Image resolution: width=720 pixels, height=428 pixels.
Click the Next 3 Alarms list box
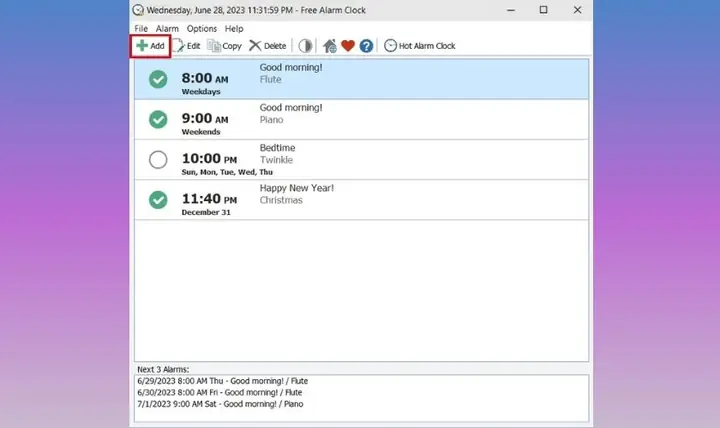(x=361, y=398)
